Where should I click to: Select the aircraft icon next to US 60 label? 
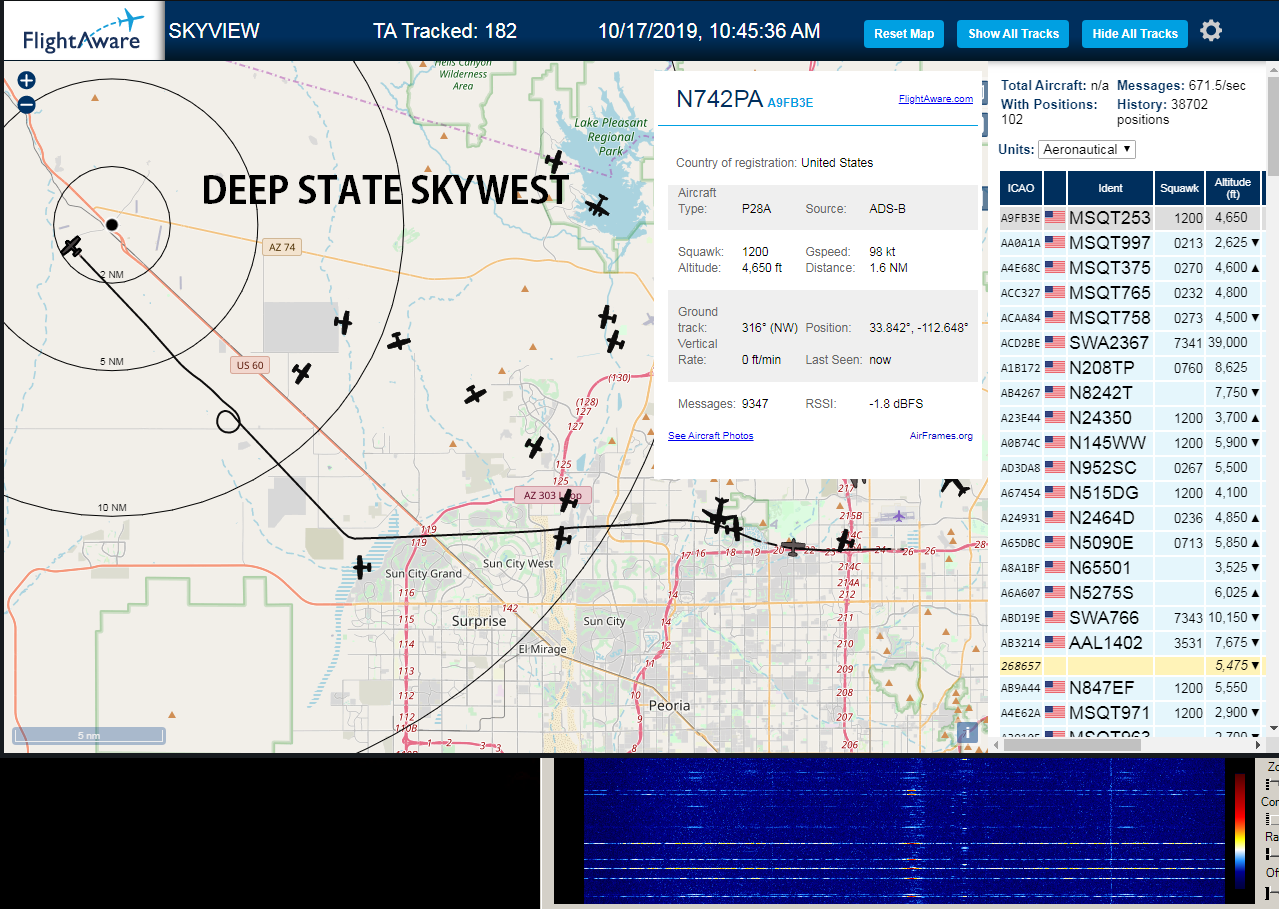tap(301, 373)
